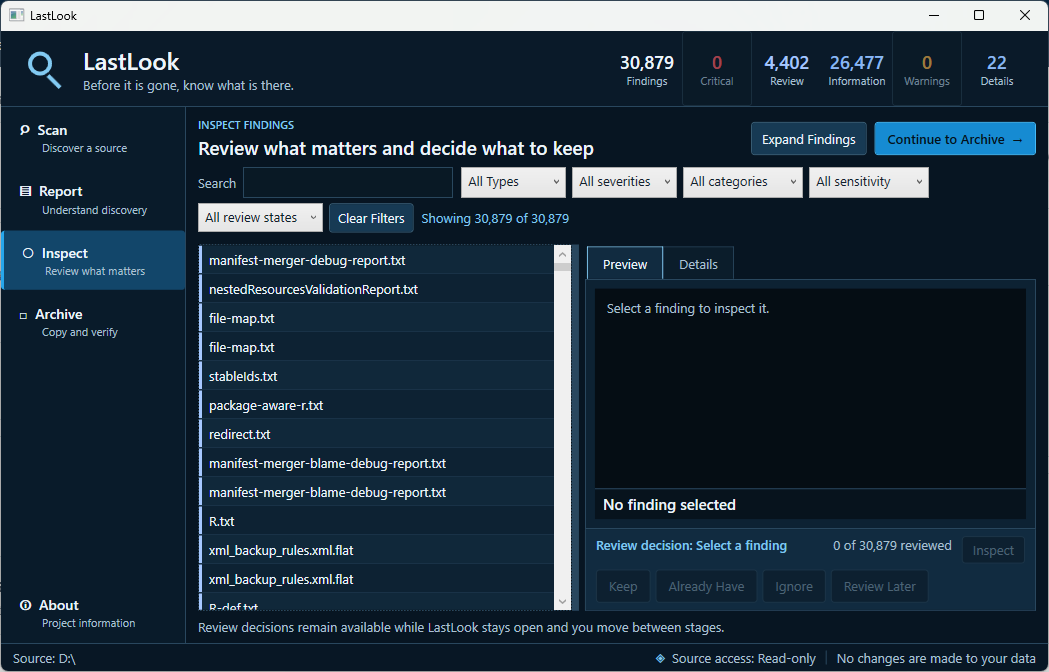Click the Keep decision button
This screenshot has width=1049, height=672.
(x=623, y=586)
